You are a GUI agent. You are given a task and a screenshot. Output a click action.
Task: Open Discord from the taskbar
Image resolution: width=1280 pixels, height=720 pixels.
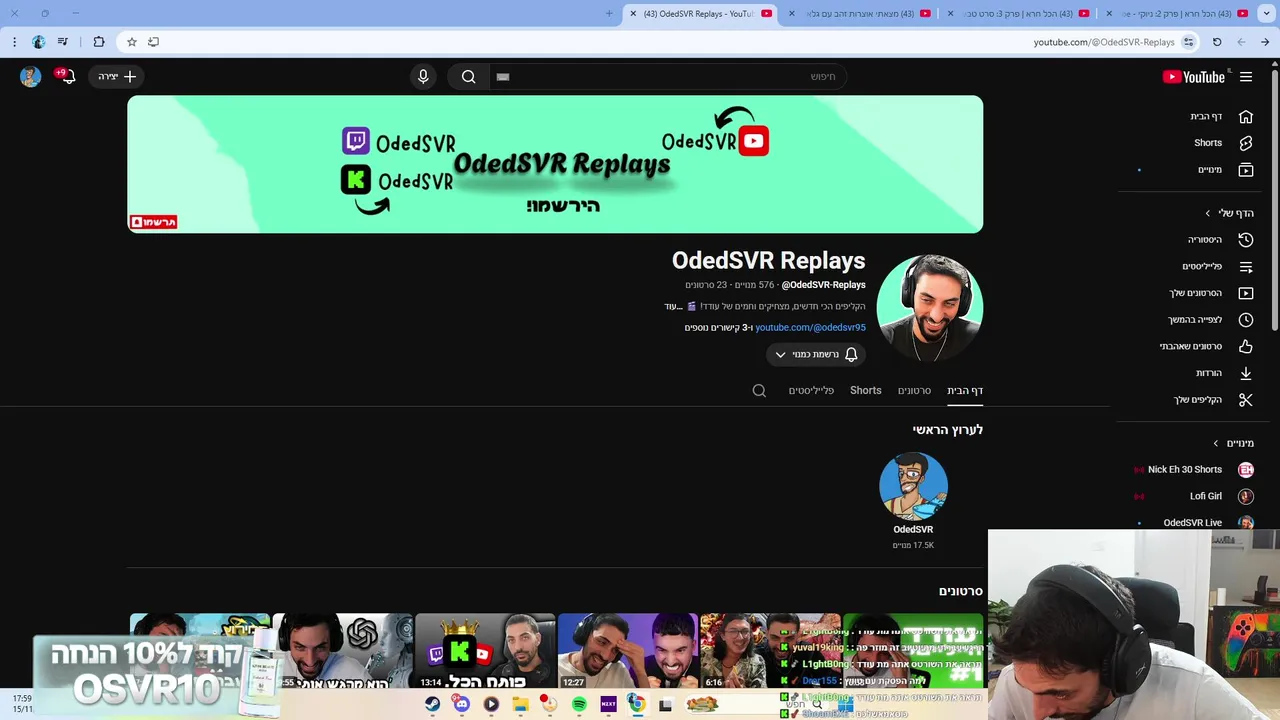[461, 704]
